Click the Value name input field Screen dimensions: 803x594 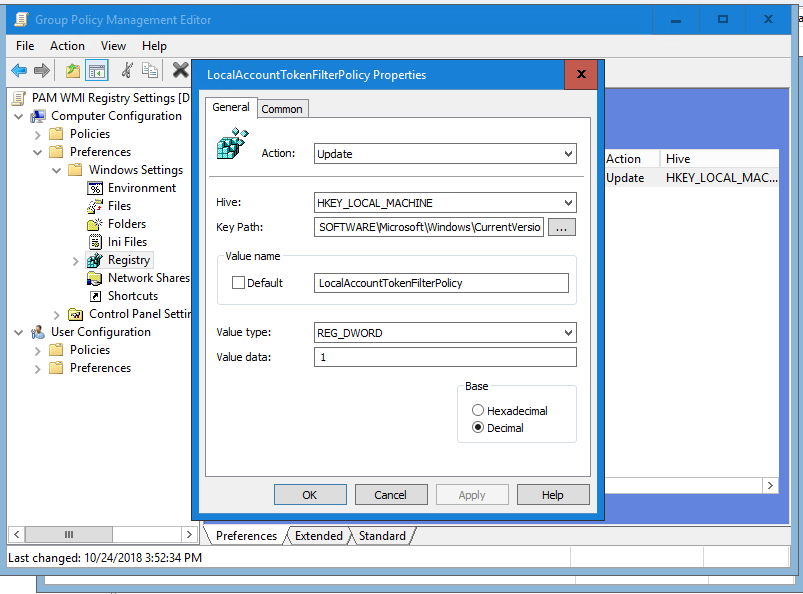(x=441, y=283)
